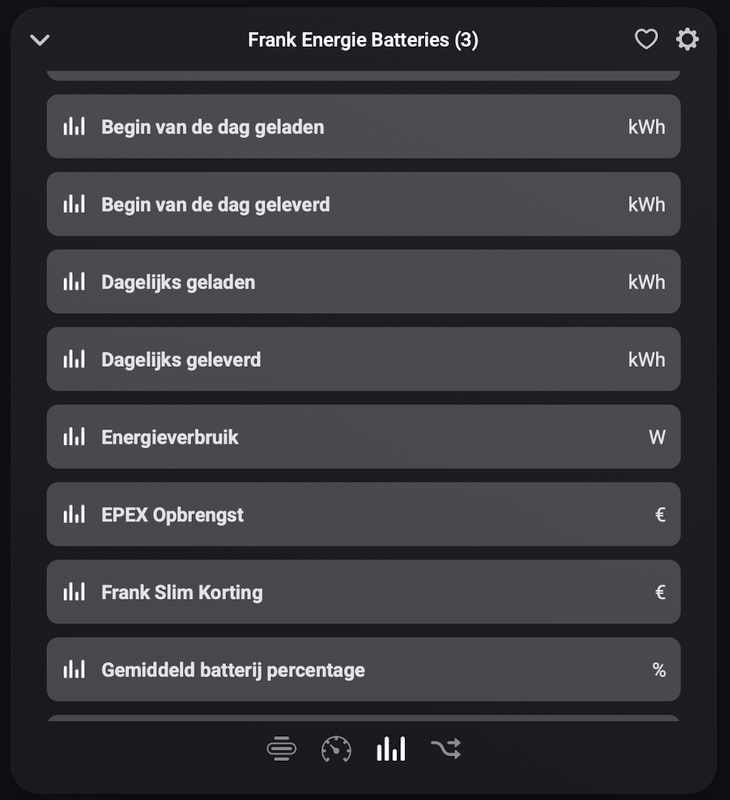Click the bar chart icon beside EPEX Opbrengst

tap(75, 514)
